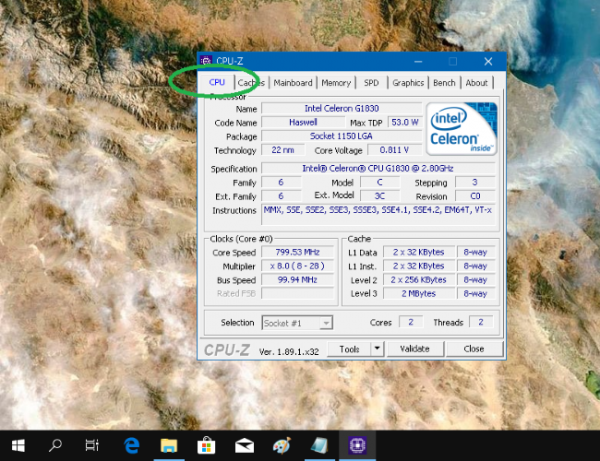Open the notepad-style app icon on the taskbar
This screenshot has height=461, width=600.
coord(319,445)
